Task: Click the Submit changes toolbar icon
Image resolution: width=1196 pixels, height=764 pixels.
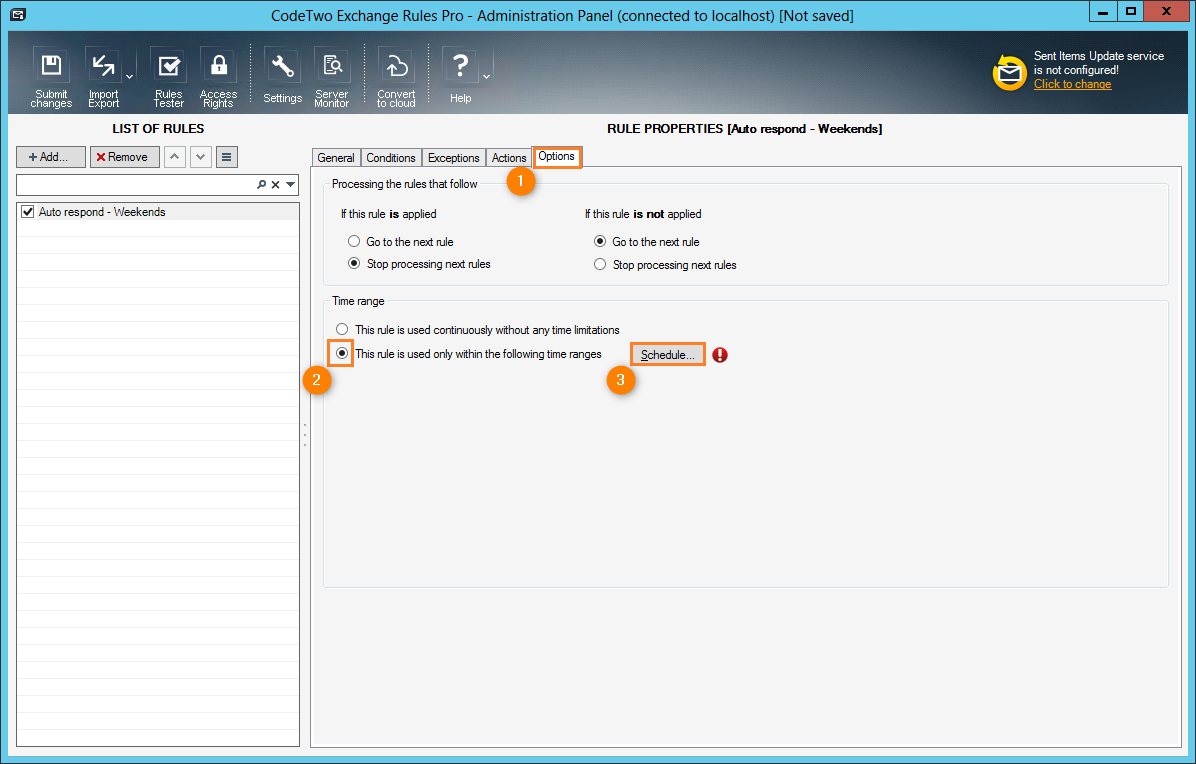Action: point(51,79)
